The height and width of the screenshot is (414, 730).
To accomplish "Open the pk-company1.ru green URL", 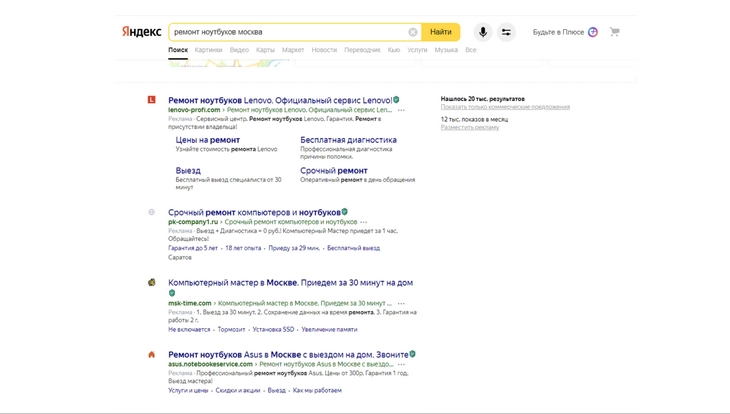I will pyautogui.click(x=193, y=222).
